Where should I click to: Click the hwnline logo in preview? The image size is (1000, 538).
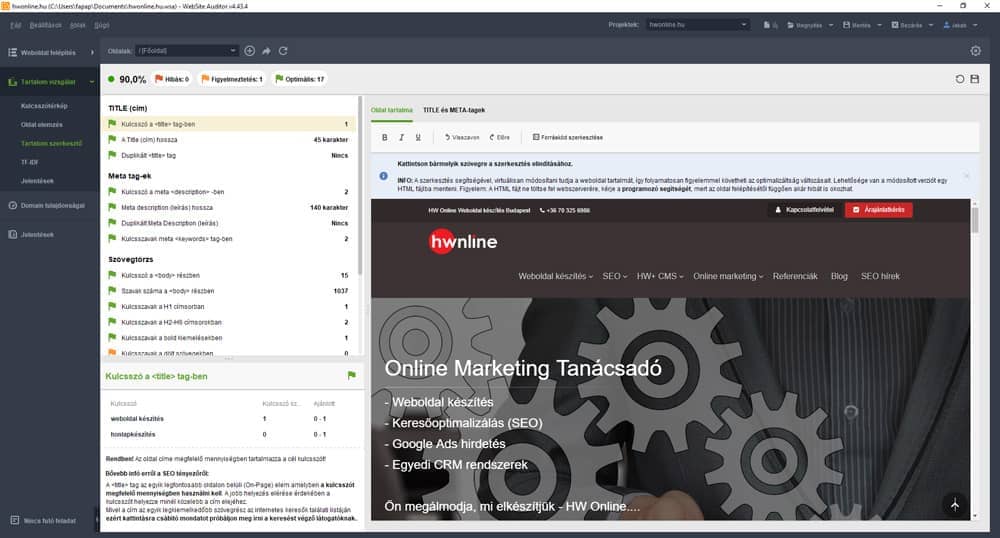click(463, 242)
